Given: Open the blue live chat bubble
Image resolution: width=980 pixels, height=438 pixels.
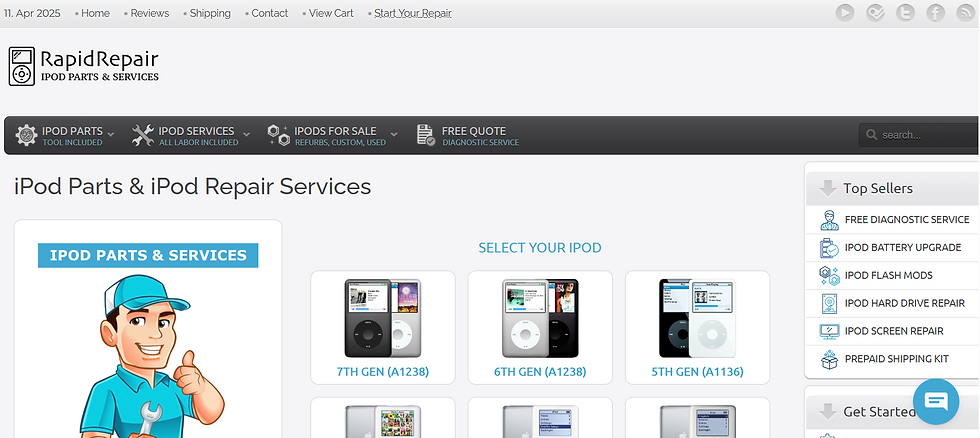Looking at the screenshot, I should coord(936,401).
